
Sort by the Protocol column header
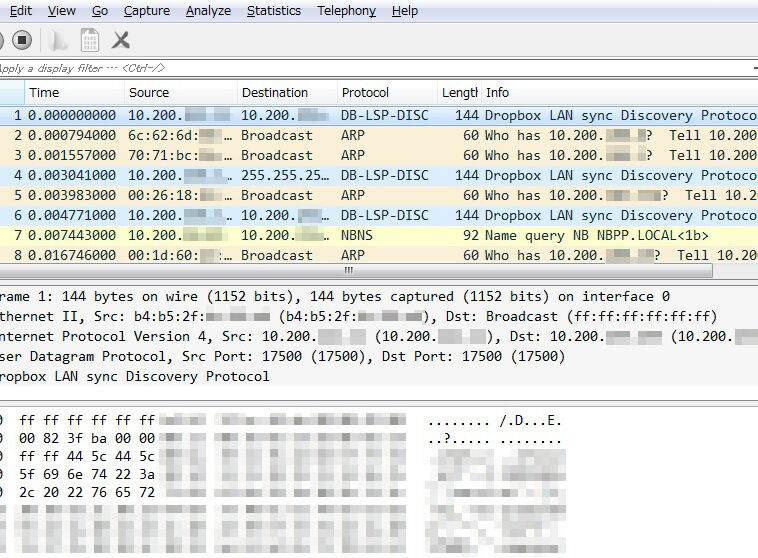pyautogui.click(x=387, y=92)
